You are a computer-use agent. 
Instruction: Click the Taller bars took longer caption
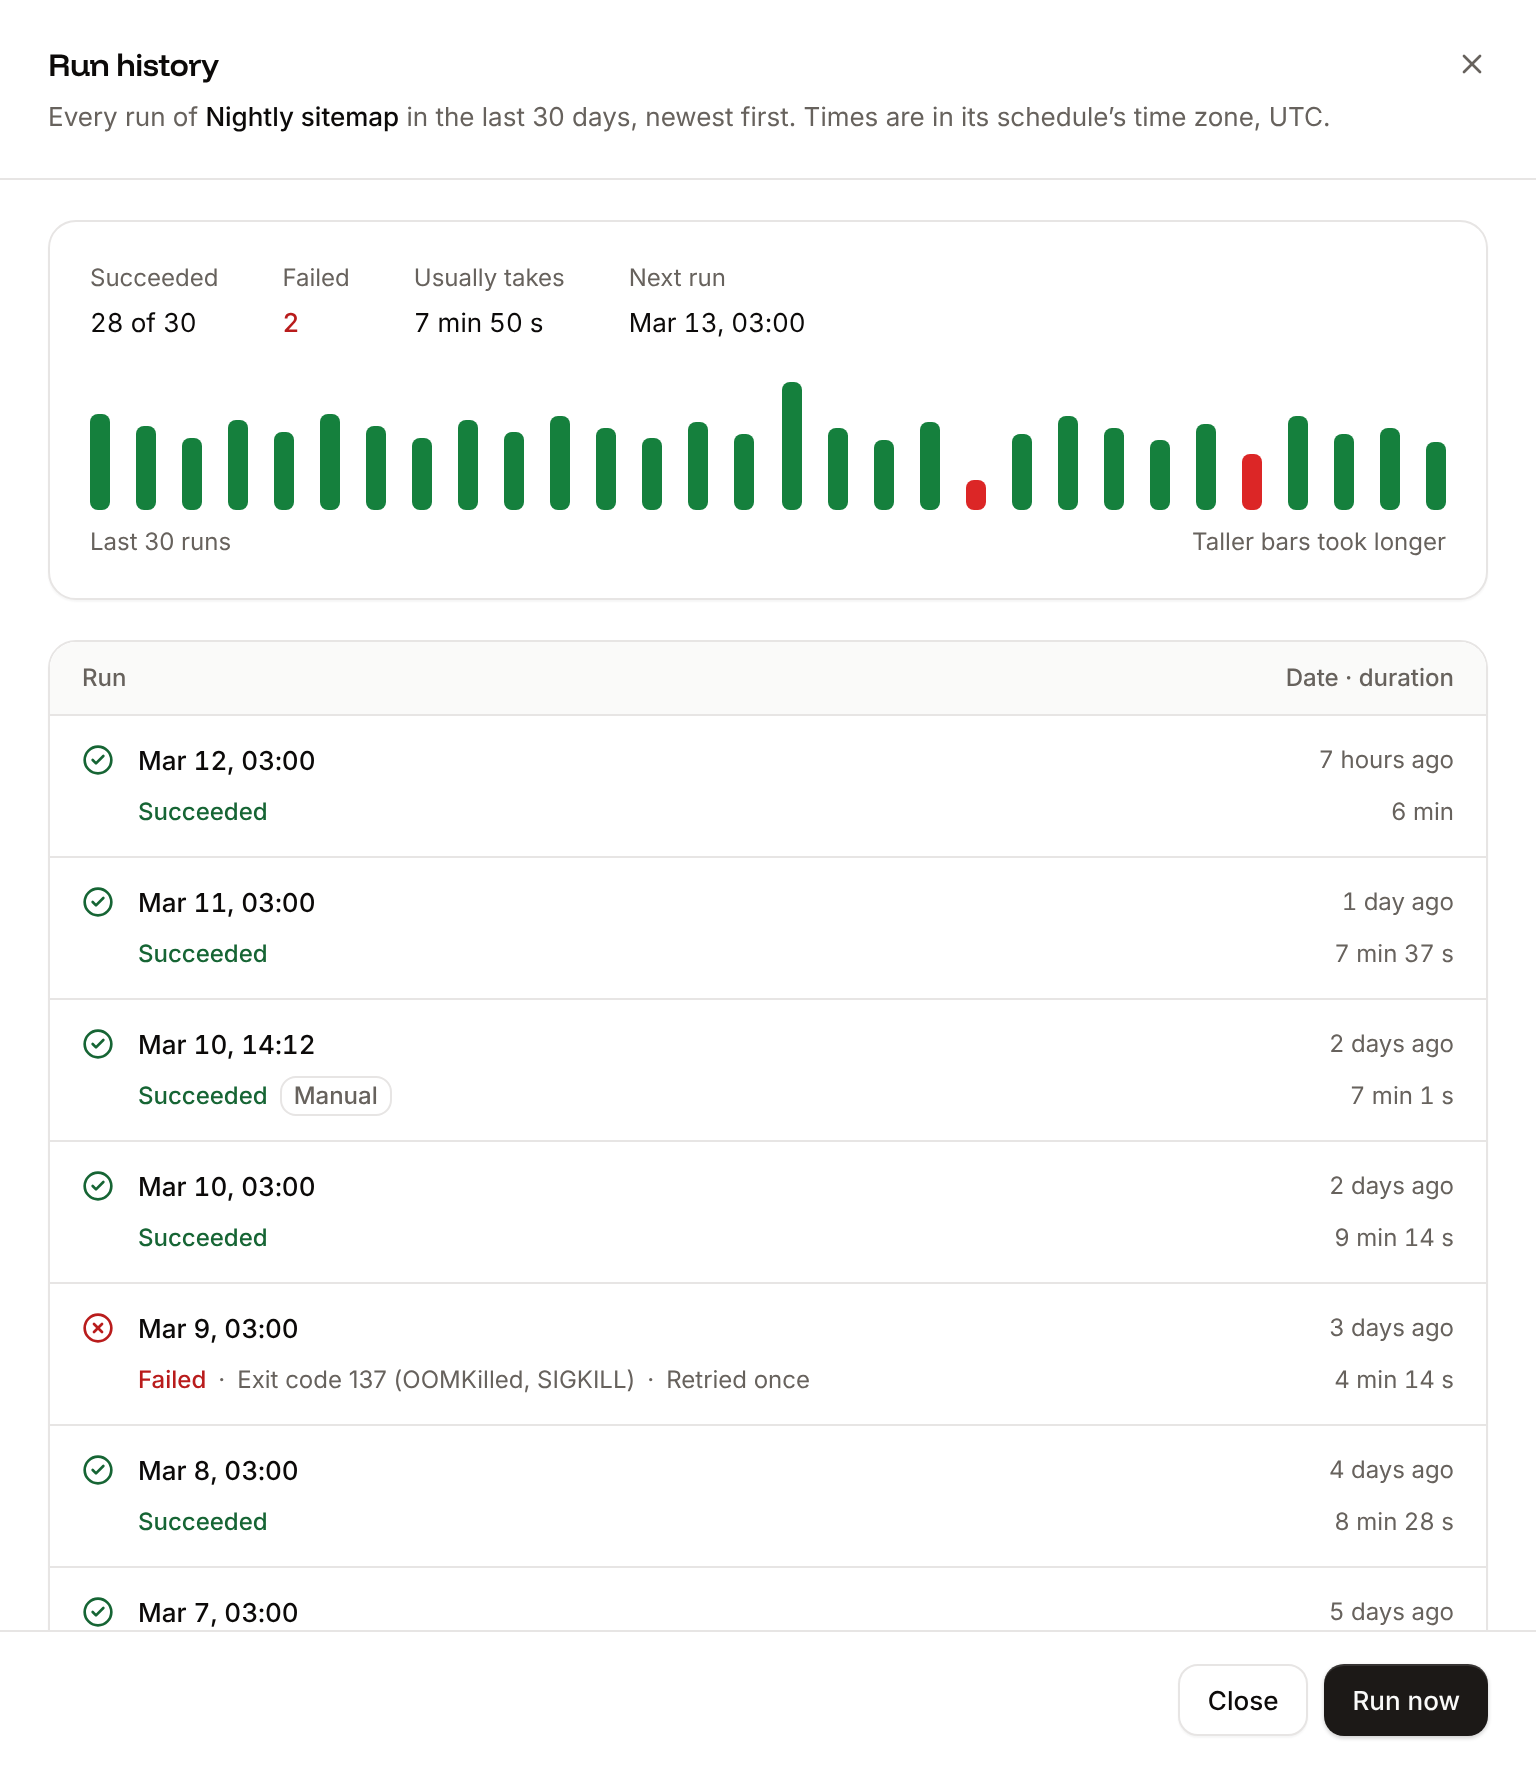[x=1319, y=542]
